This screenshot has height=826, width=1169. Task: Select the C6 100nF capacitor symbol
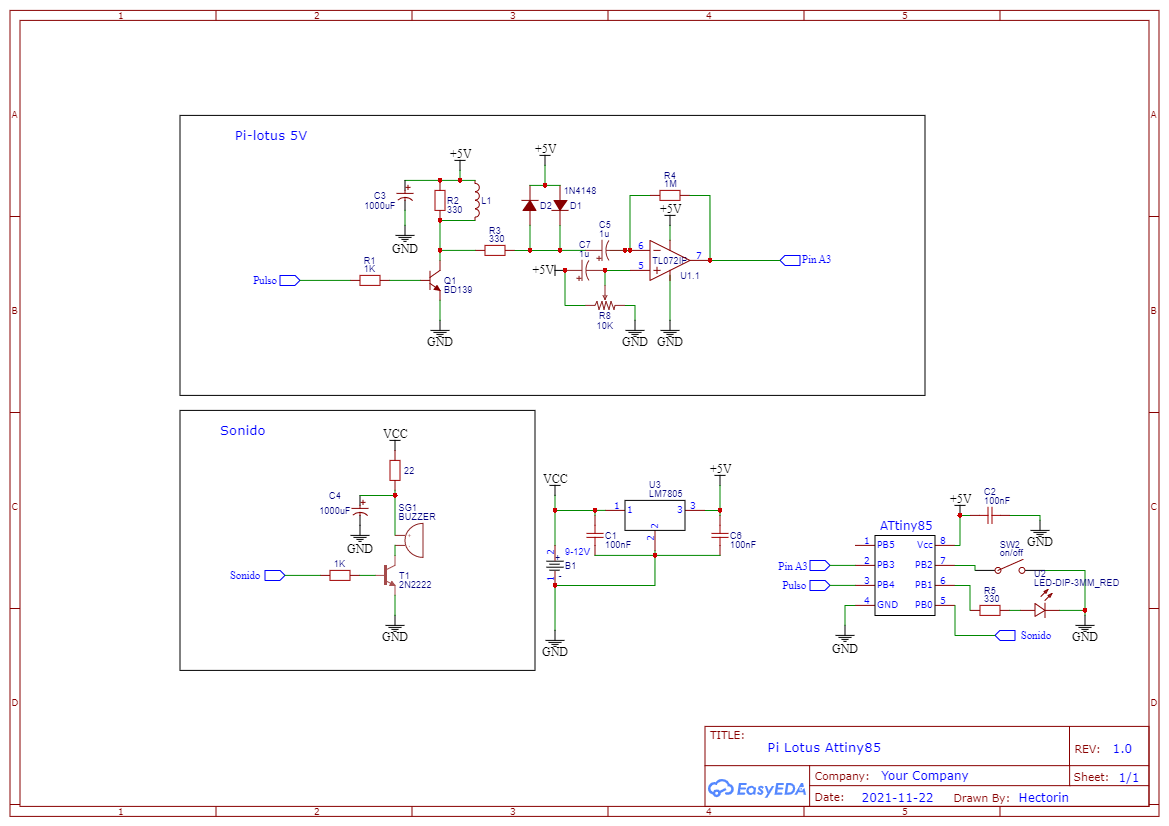[719, 535]
